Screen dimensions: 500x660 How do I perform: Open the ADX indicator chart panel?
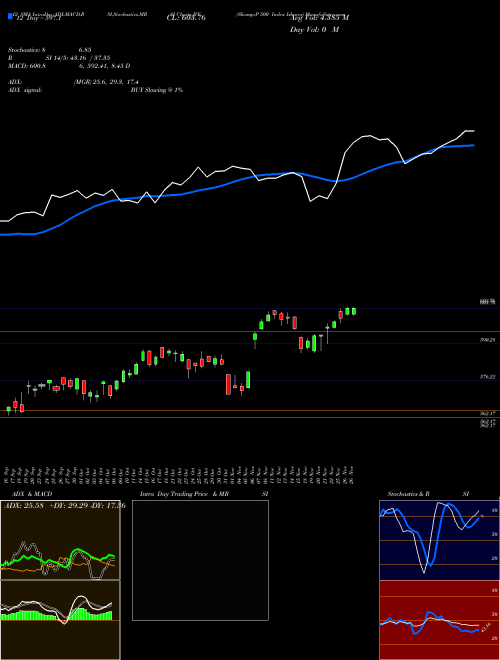(60, 540)
